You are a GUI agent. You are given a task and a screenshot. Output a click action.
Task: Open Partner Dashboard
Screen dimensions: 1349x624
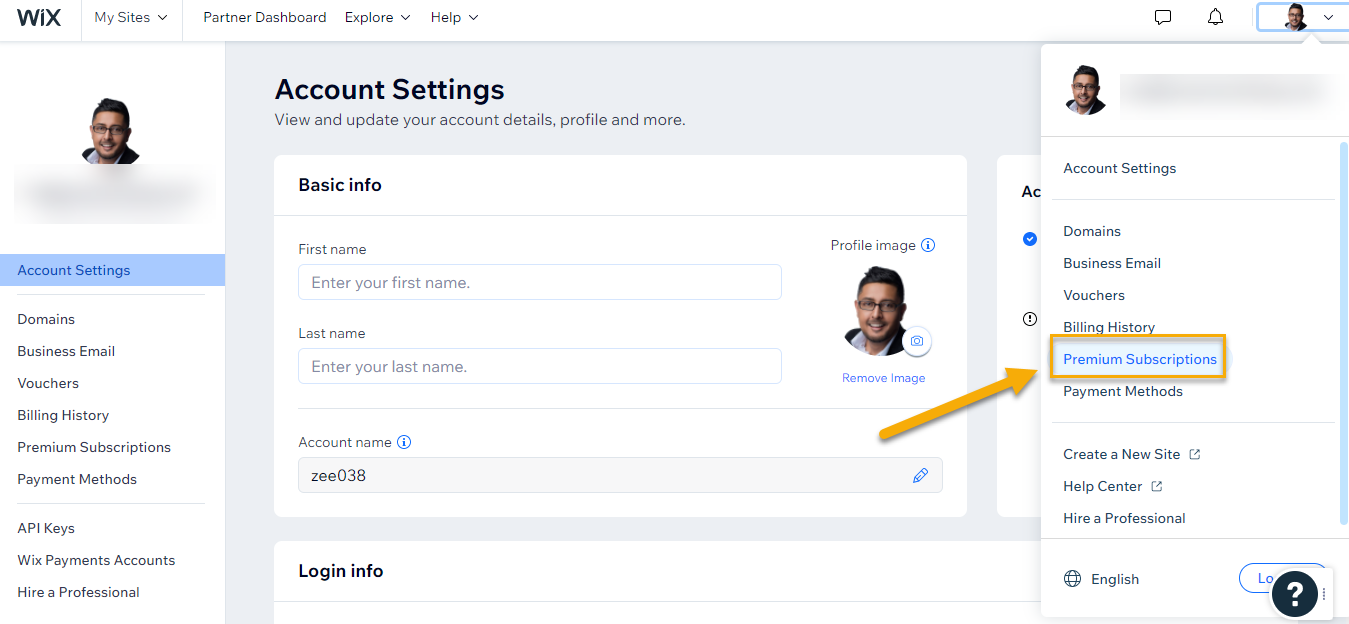tap(264, 17)
